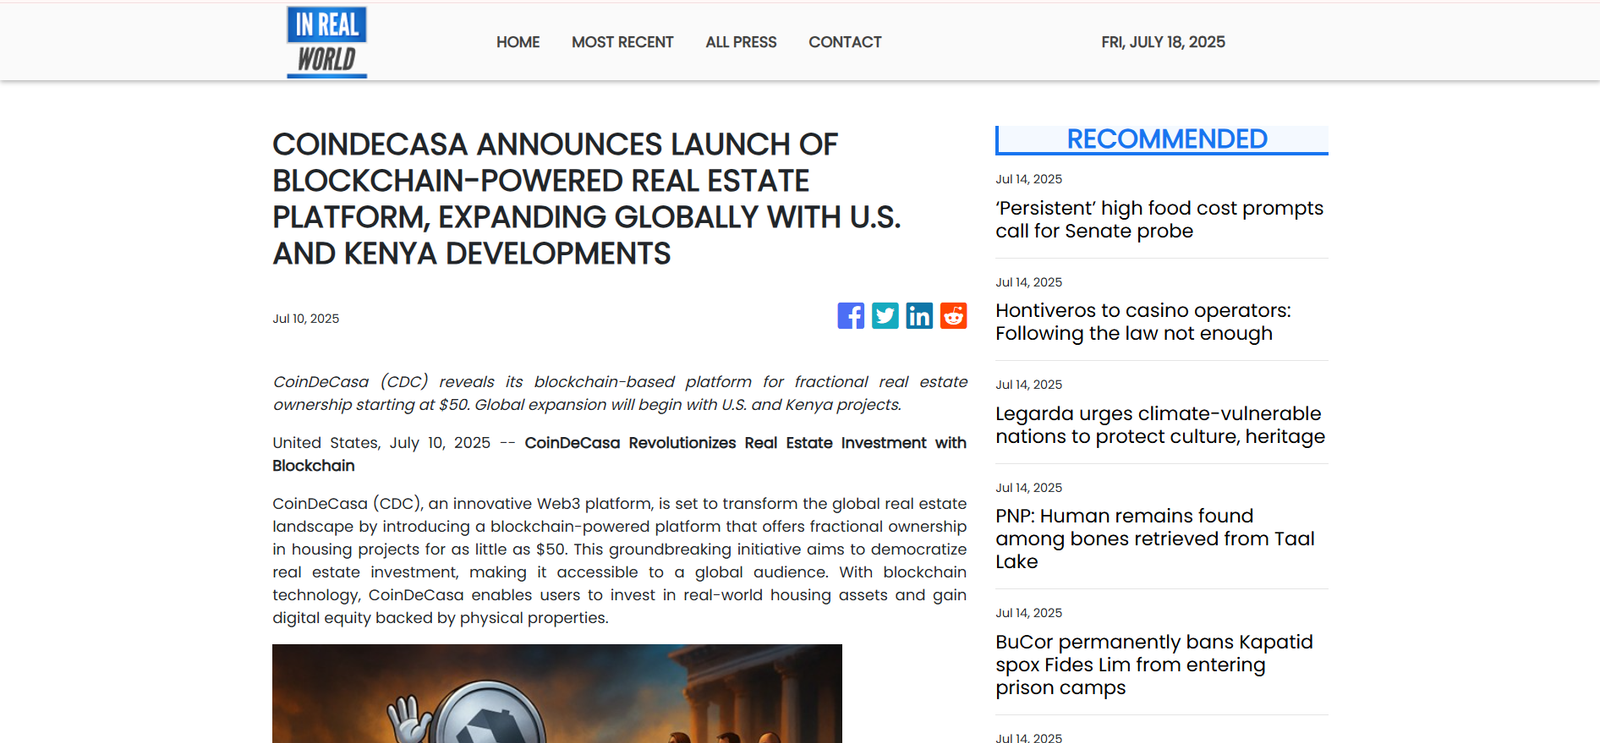The width and height of the screenshot is (1600, 743).
Task: Click the CoinDeCasa article headline
Action: 586,199
